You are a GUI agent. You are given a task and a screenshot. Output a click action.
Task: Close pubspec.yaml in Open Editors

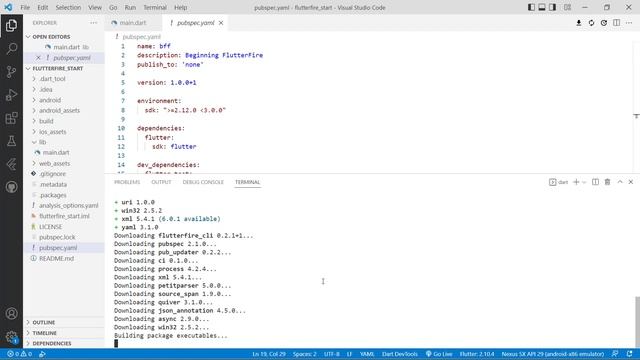coord(38,58)
